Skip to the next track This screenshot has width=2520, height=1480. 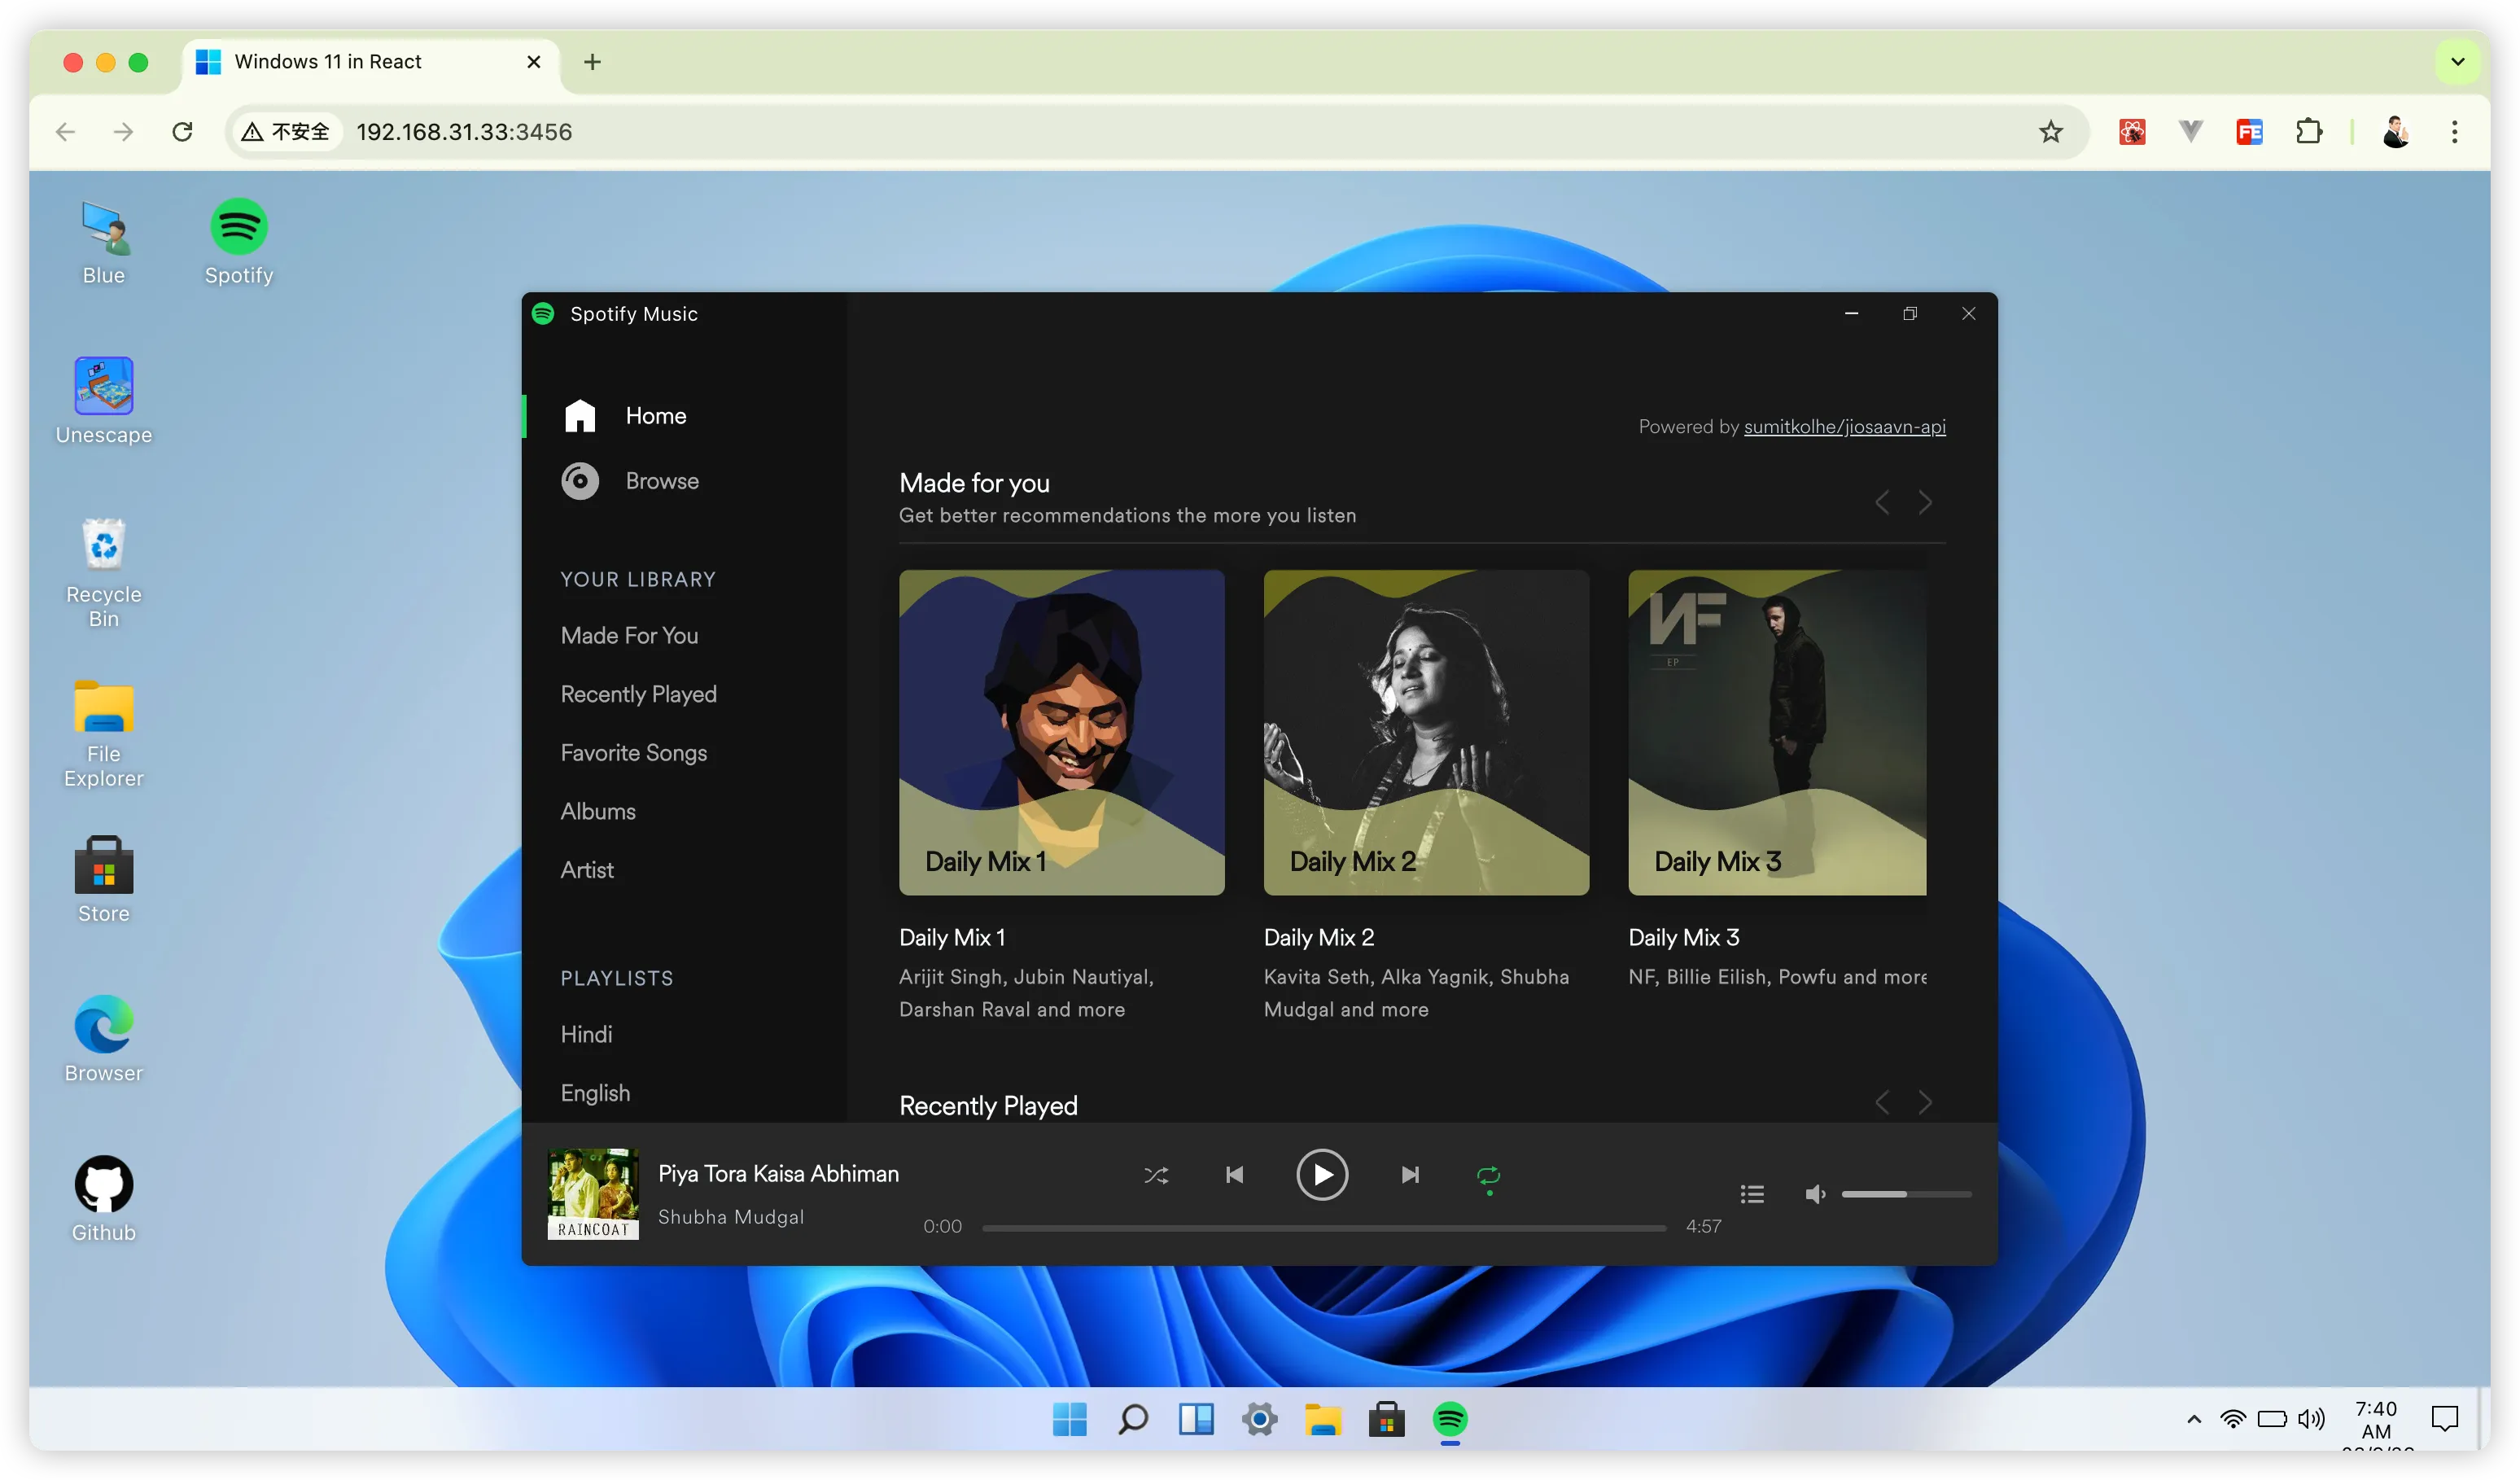(x=1410, y=1175)
